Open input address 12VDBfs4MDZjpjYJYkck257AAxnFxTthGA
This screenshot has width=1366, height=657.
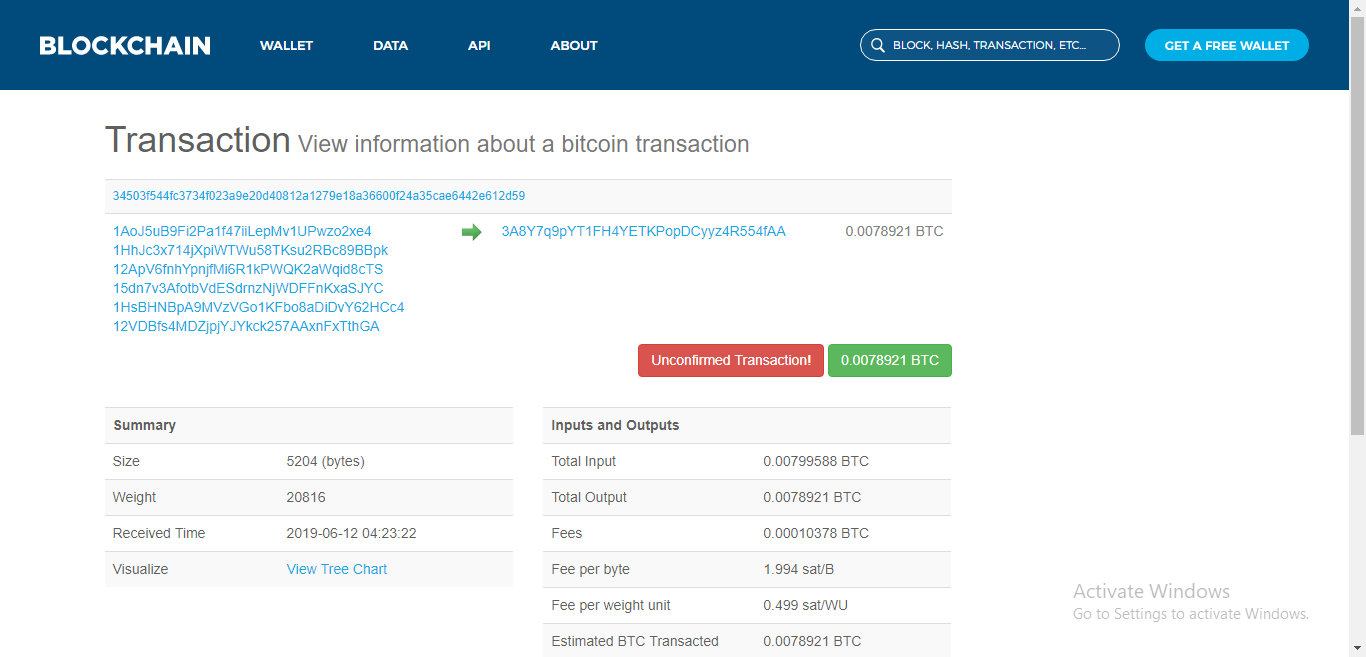tap(246, 326)
